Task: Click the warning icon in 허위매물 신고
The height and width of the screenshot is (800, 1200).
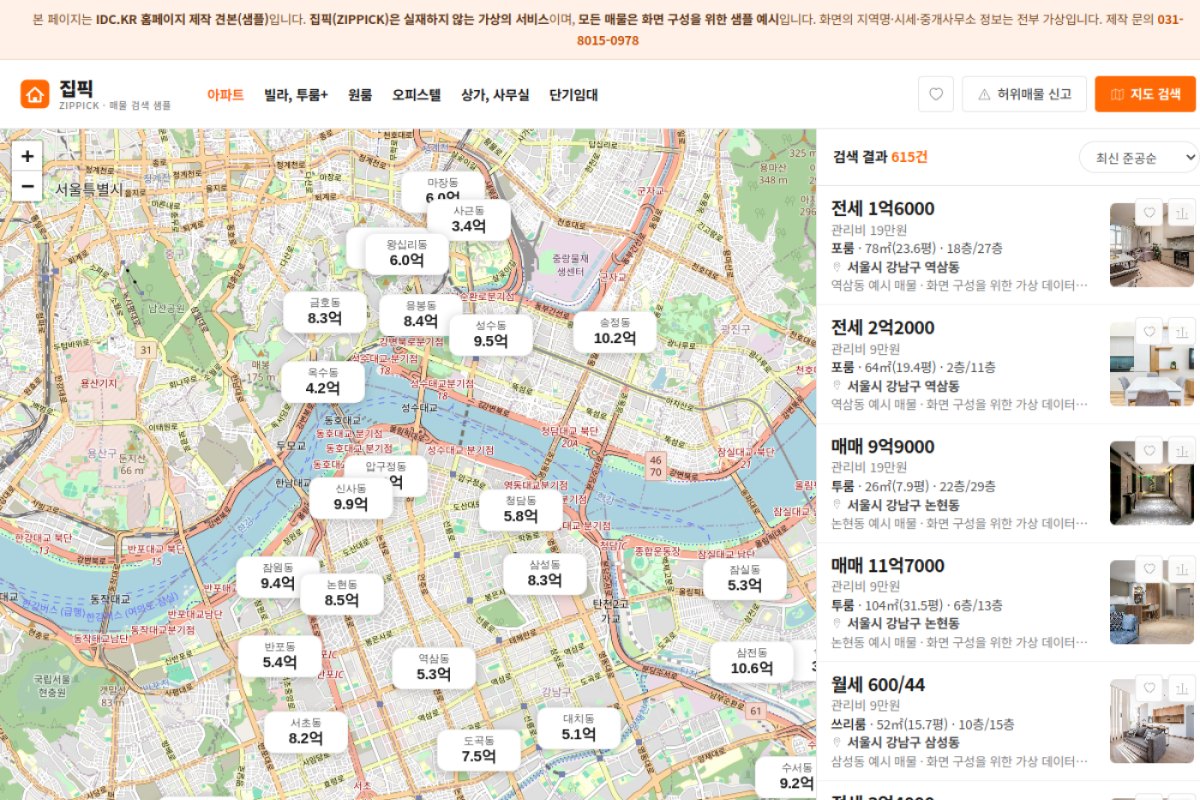Action: 984,94
